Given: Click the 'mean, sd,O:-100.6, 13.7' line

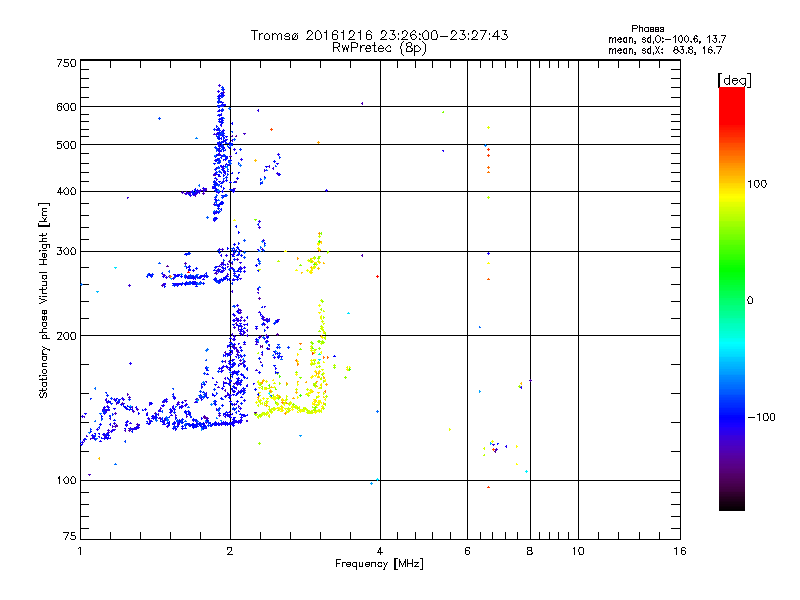Looking at the screenshot, I should (667, 39).
